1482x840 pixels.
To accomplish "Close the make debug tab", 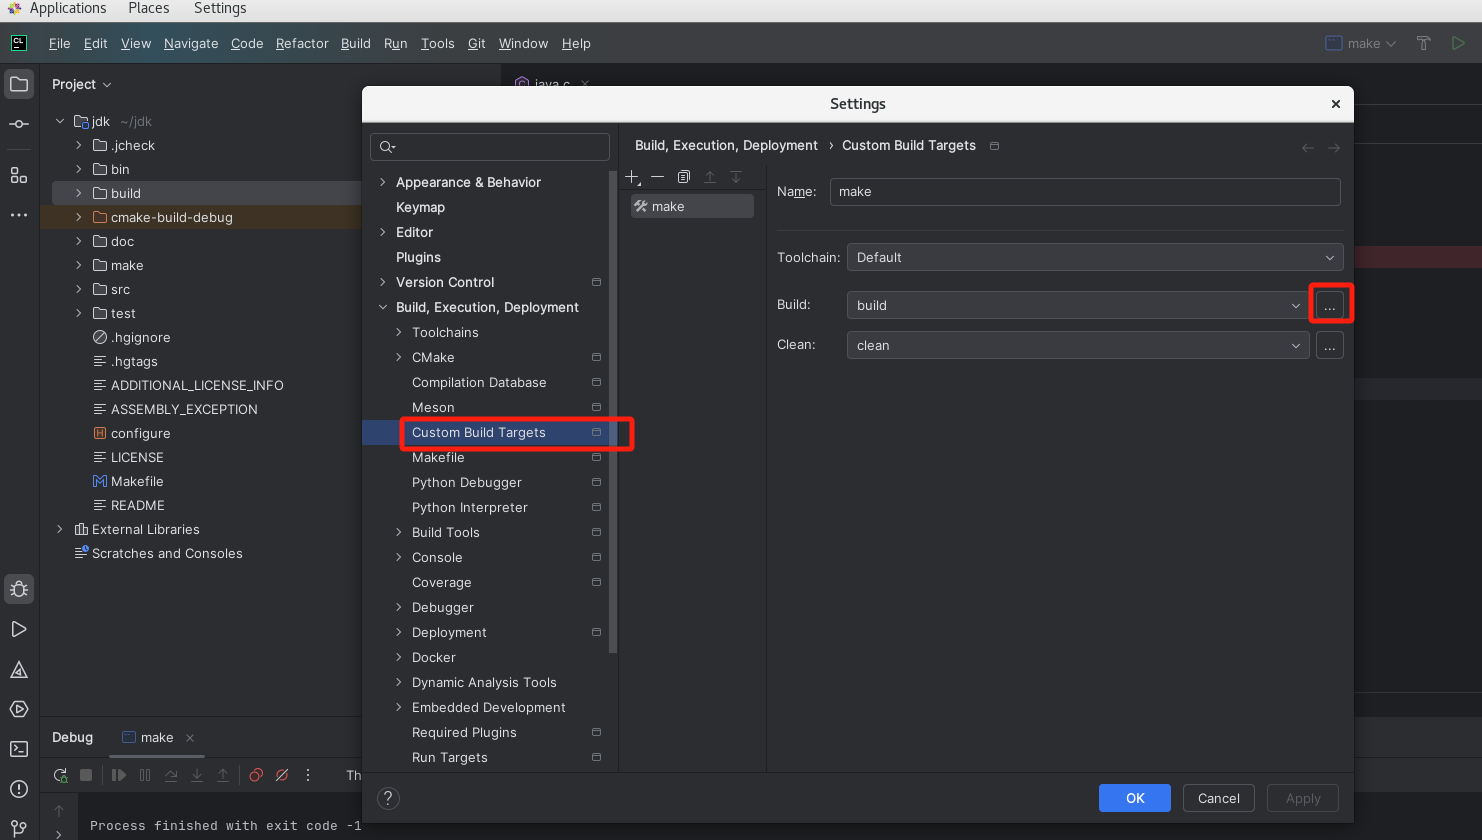I will click(190, 738).
